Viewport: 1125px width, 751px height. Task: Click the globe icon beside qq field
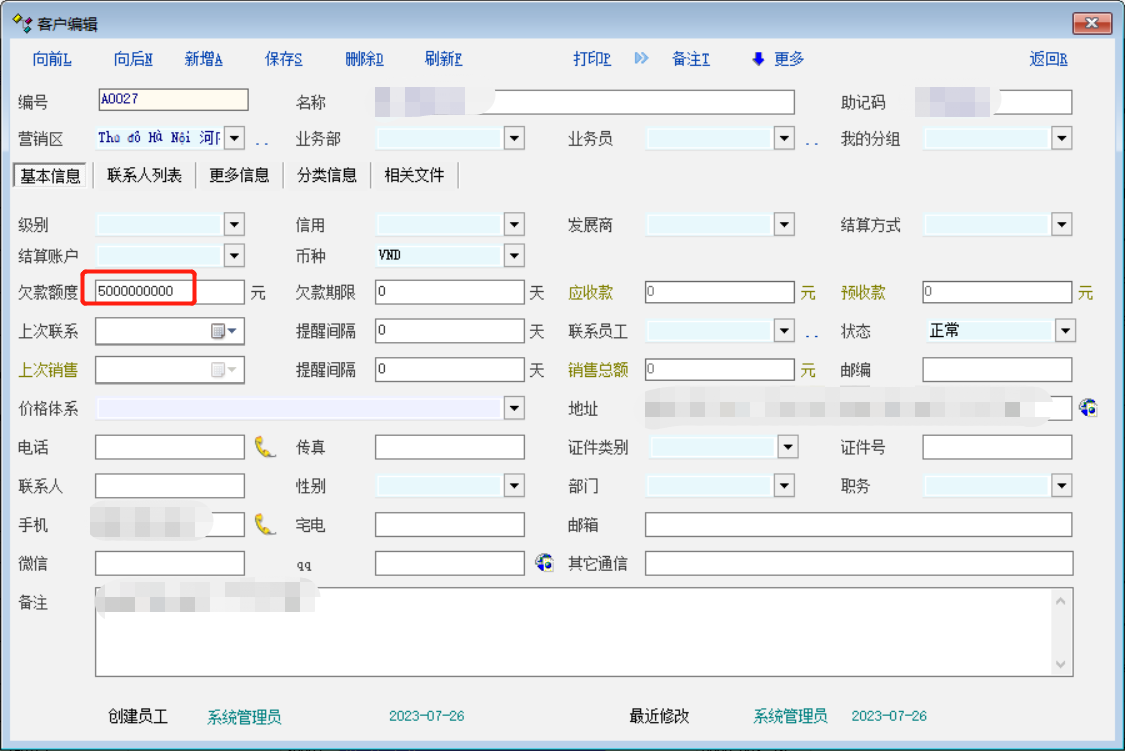544,563
